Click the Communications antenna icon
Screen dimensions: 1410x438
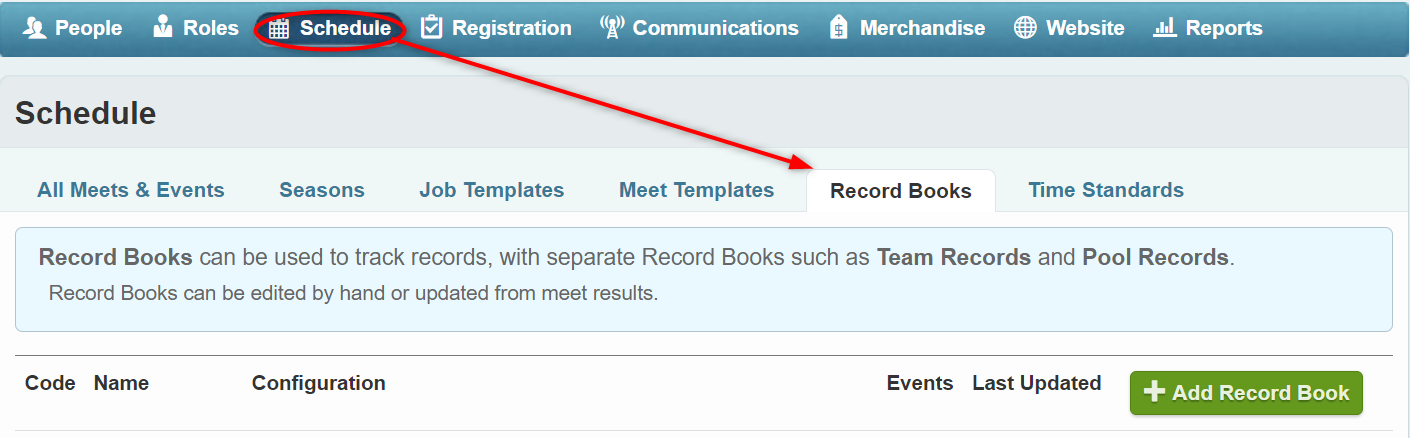[x=612, y=28]
